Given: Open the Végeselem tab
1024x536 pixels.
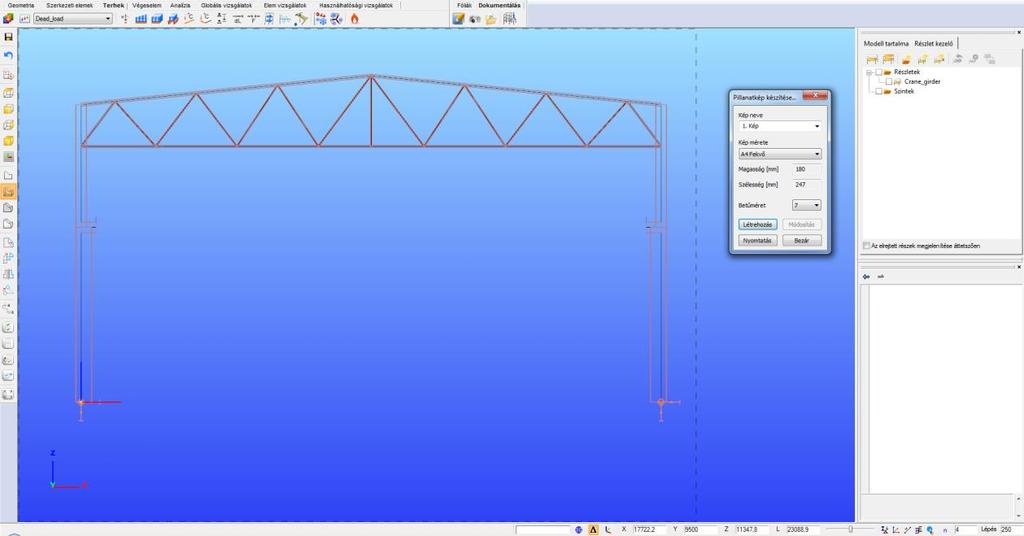Looking at the screenshot, I should point(147,5).
